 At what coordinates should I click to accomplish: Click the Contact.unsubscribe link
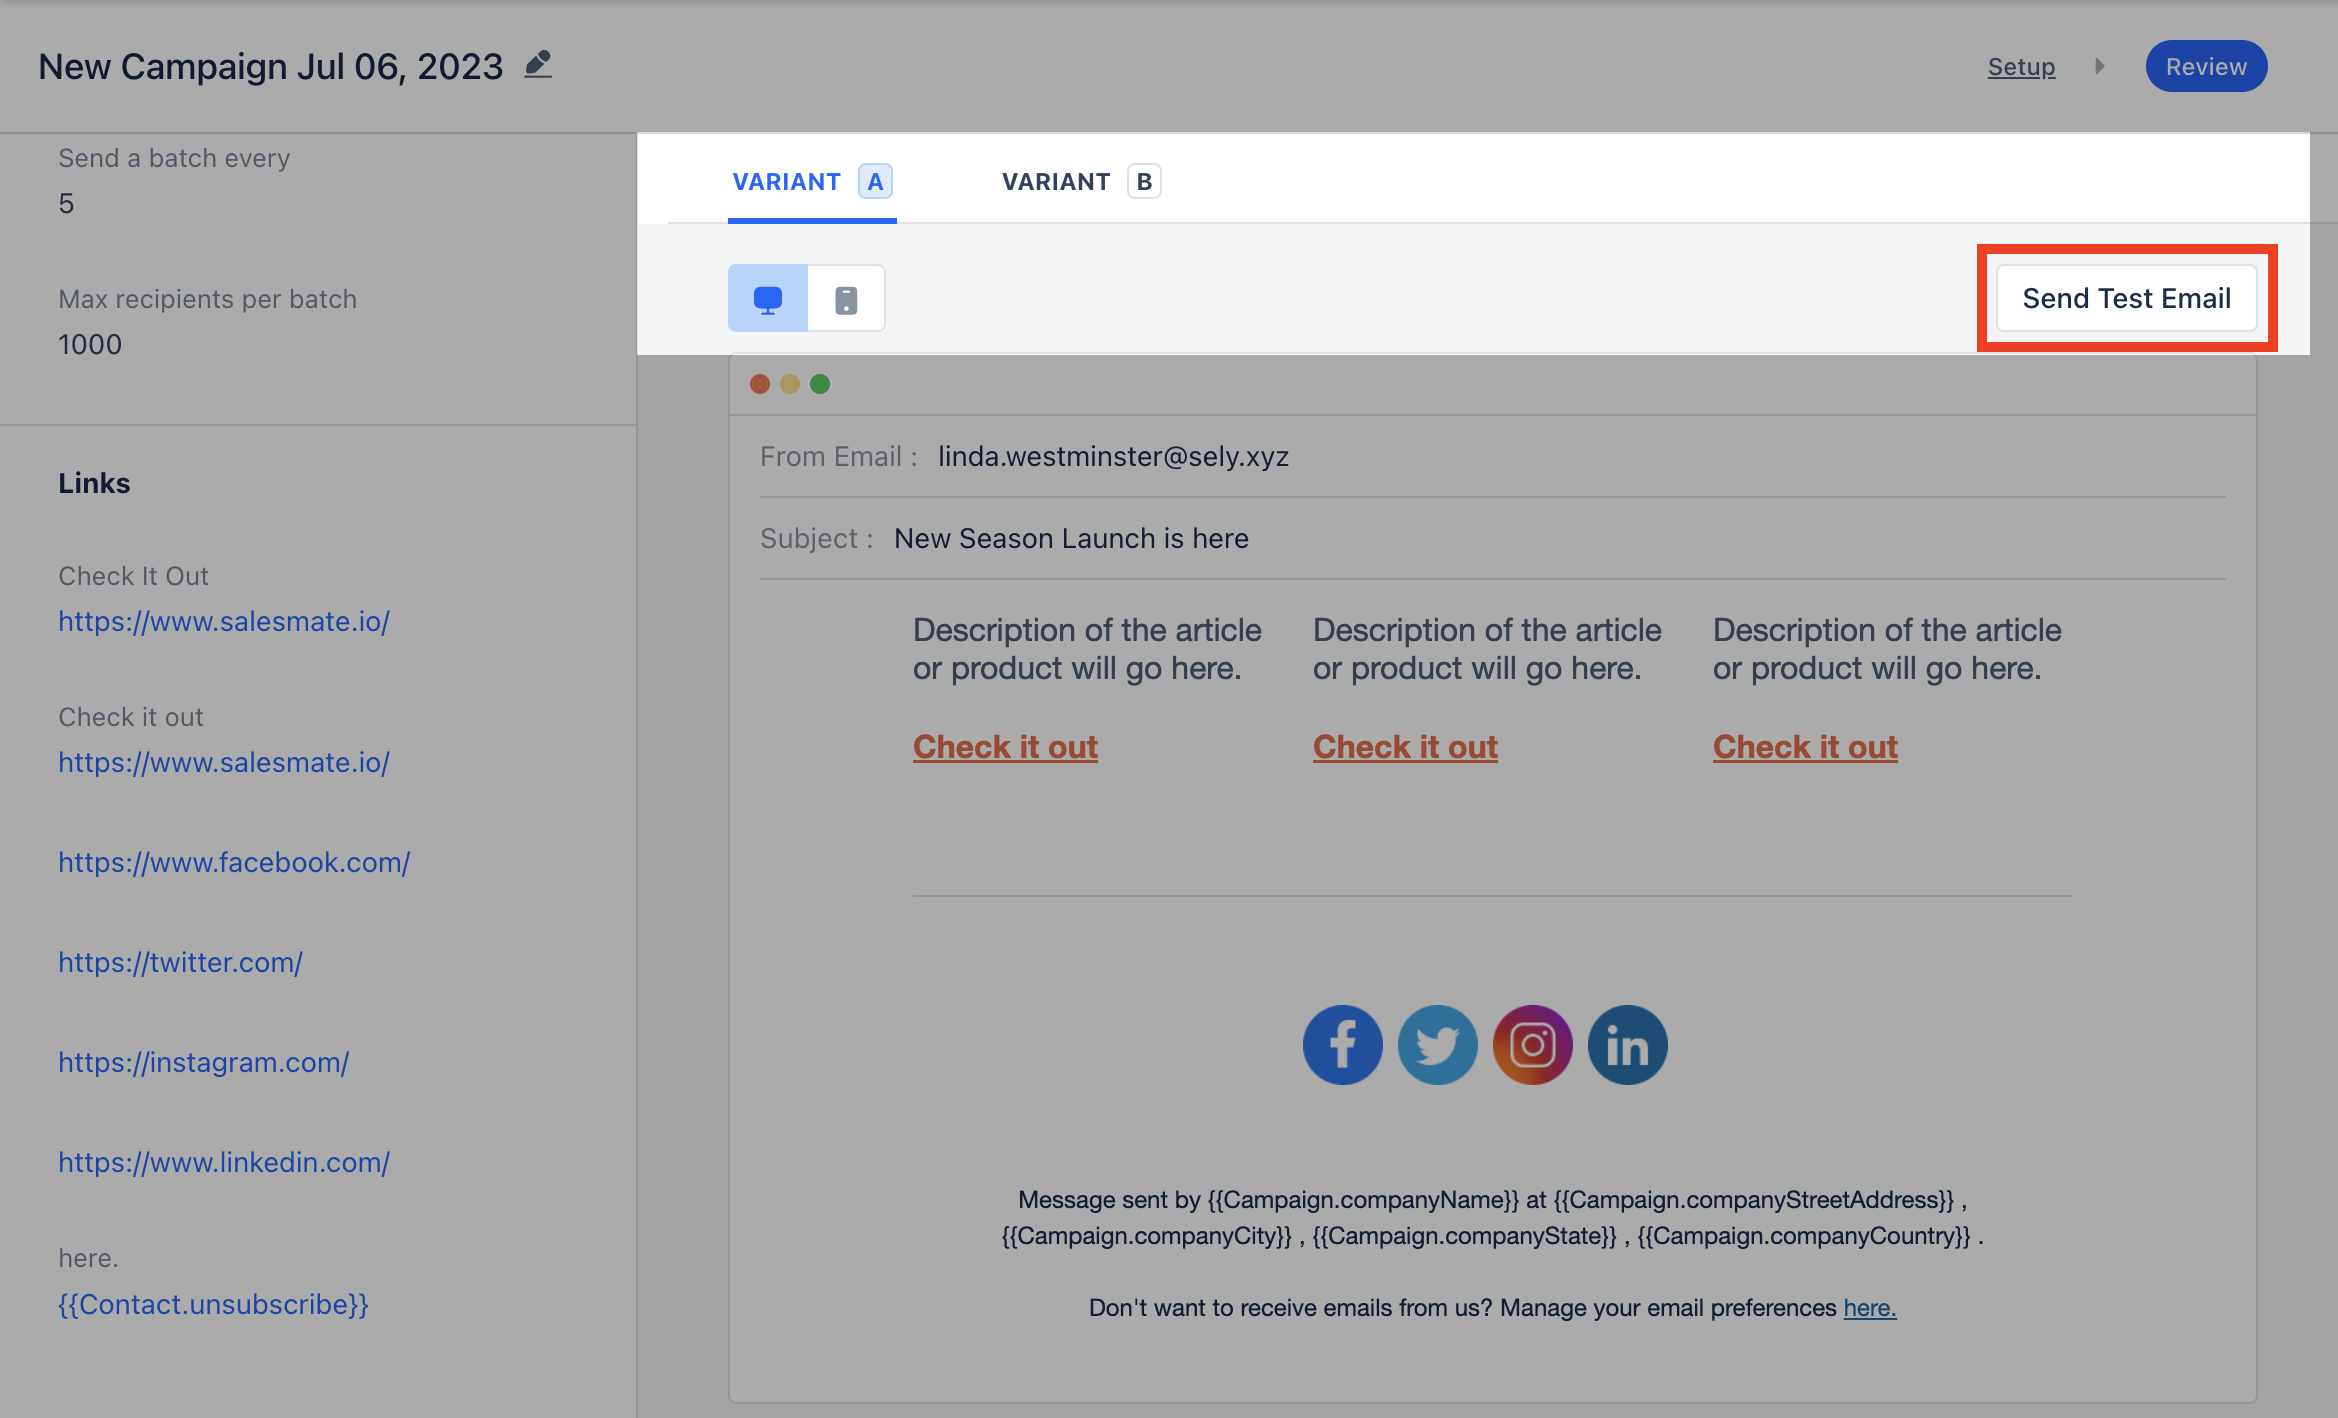point(213,1305)
